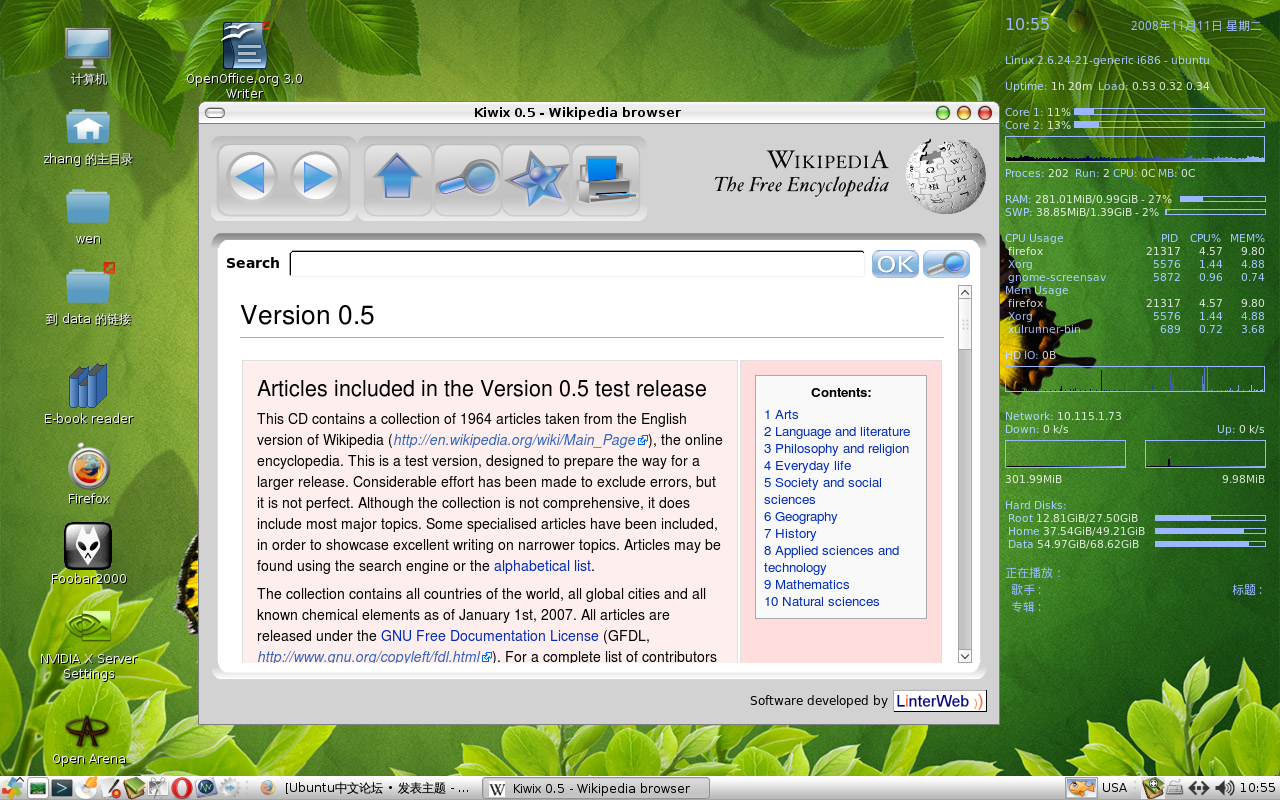Switch to Kiwix 0.5 taskbar window
Image resolution: width=1280 pixels, height=800 pixels.
click(x=596, y=788)
